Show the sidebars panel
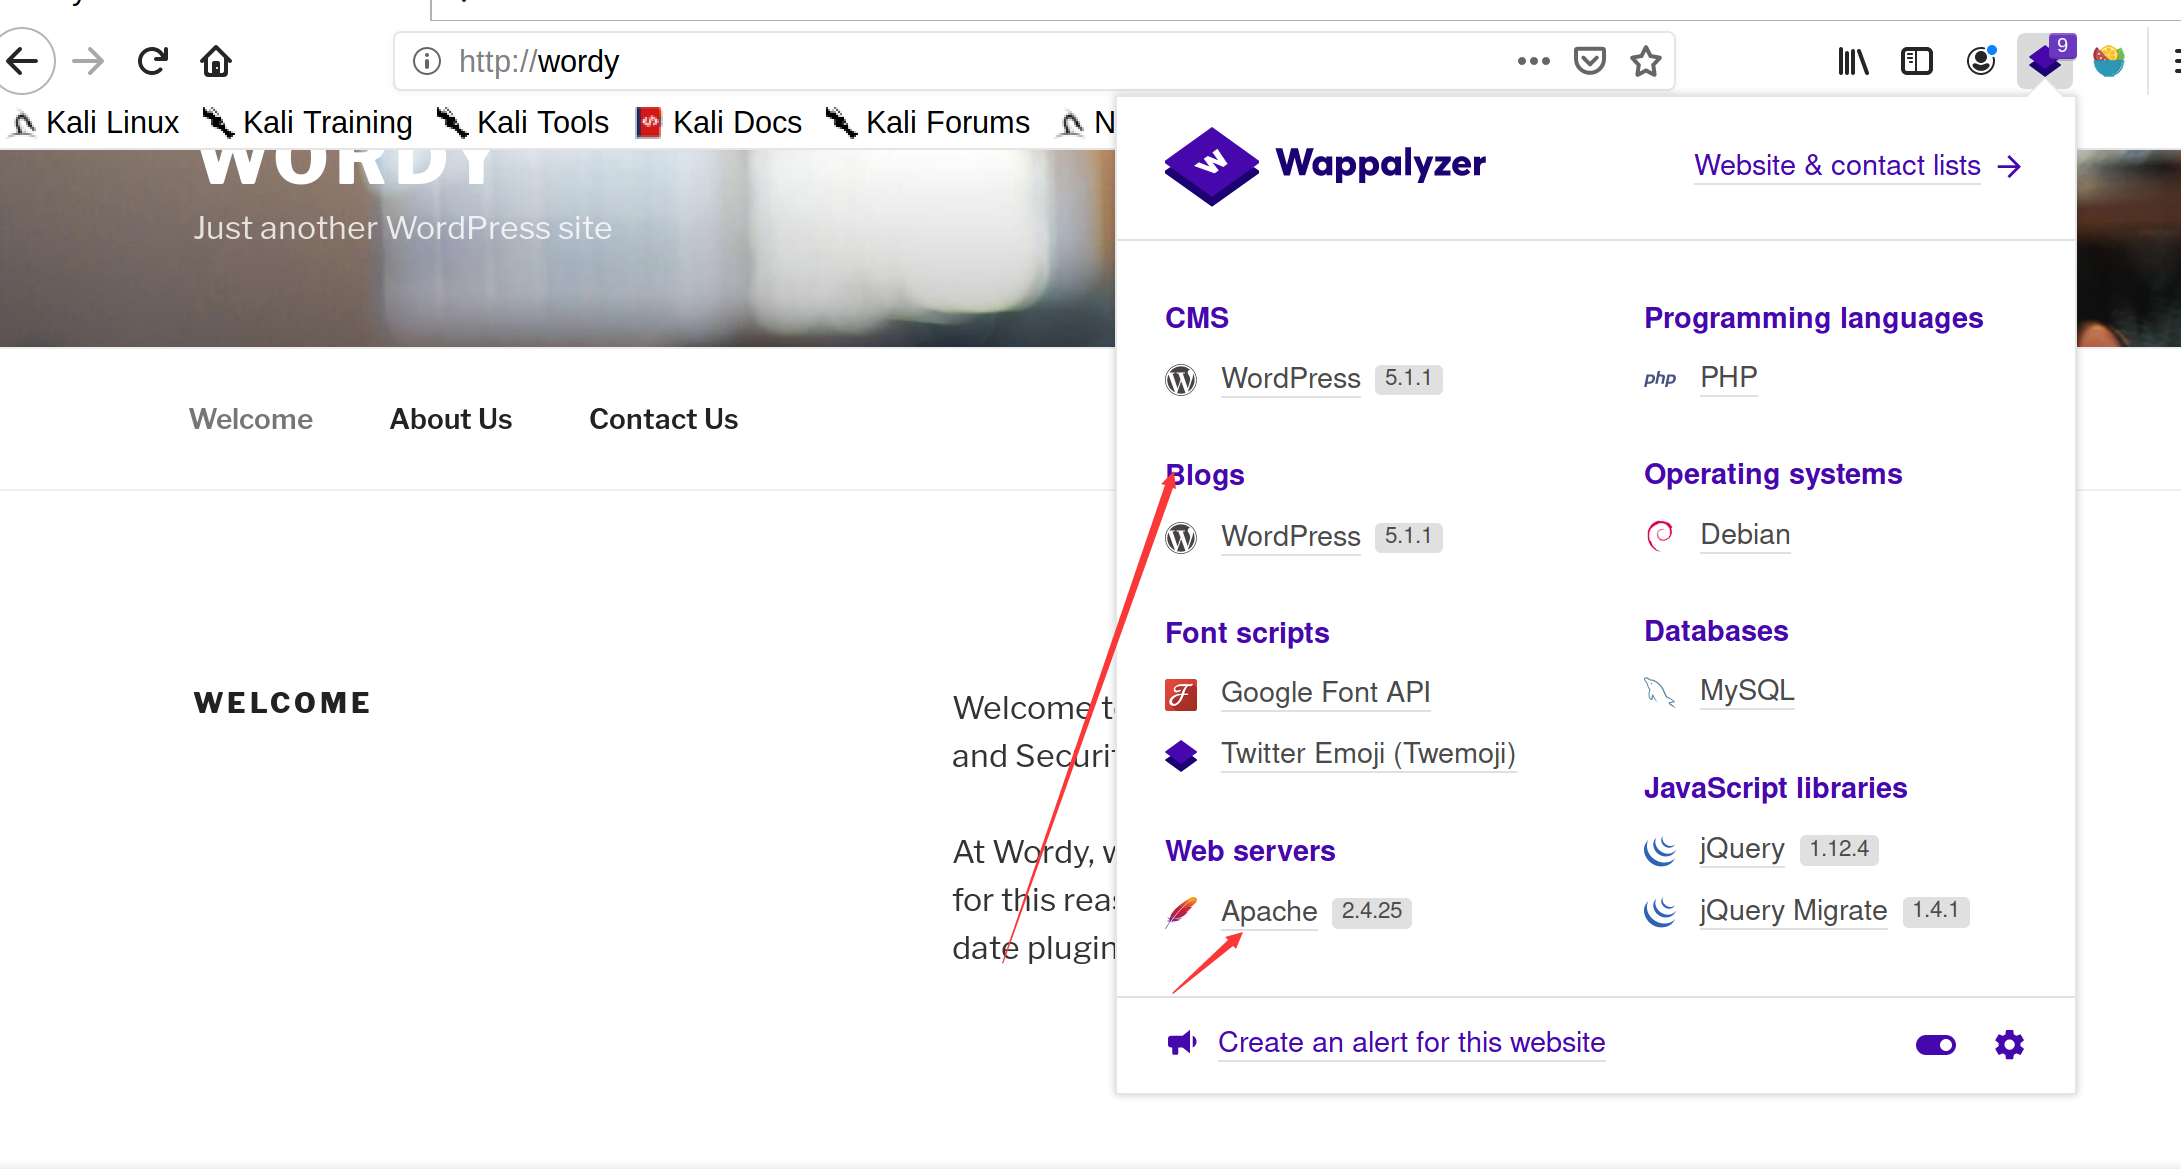Viewport: 2181px width, 1169px height. pos(1917,62)
